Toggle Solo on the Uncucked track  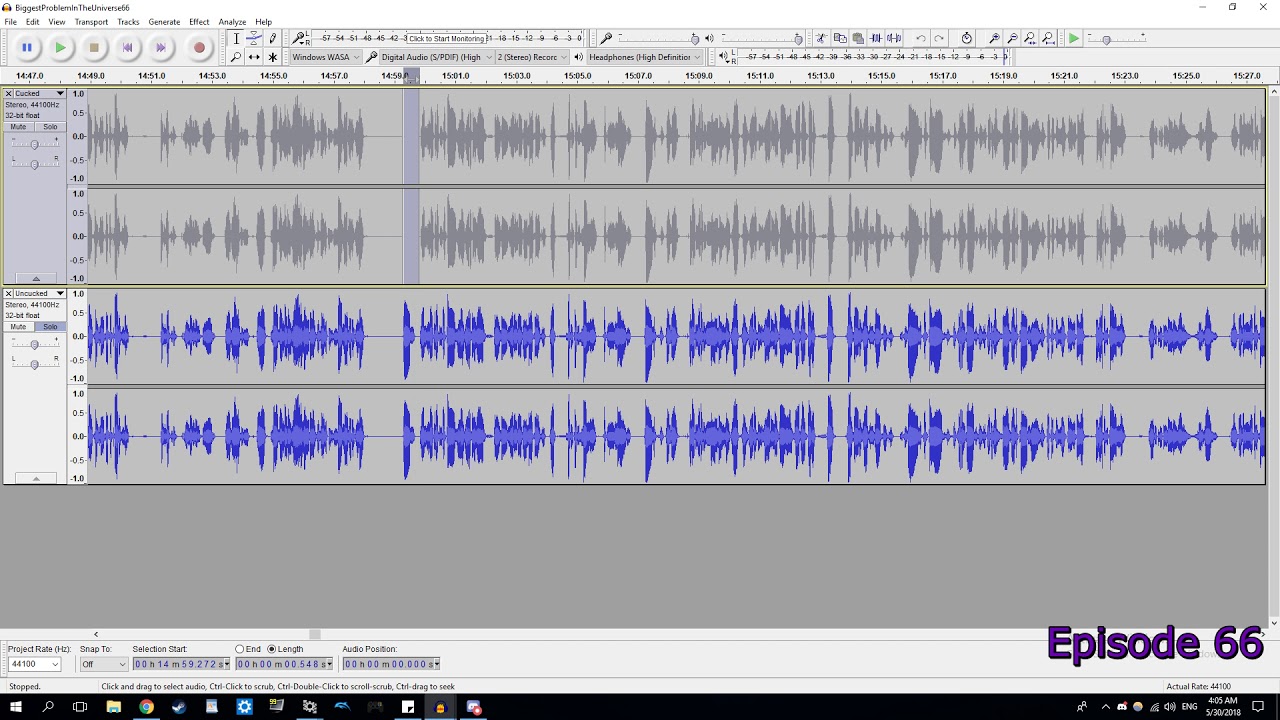point(49,327)
